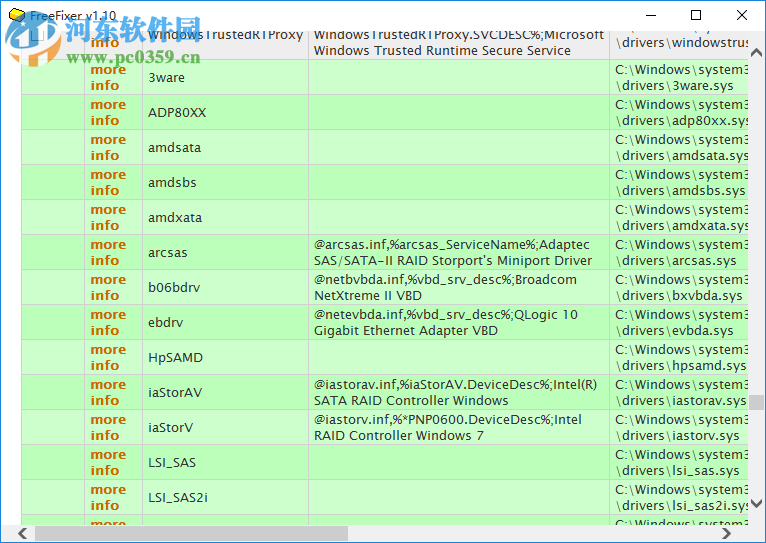Click the adp80xx.sys file path
Viewport: 766px width, 543px height.
[x=681, y=112]
